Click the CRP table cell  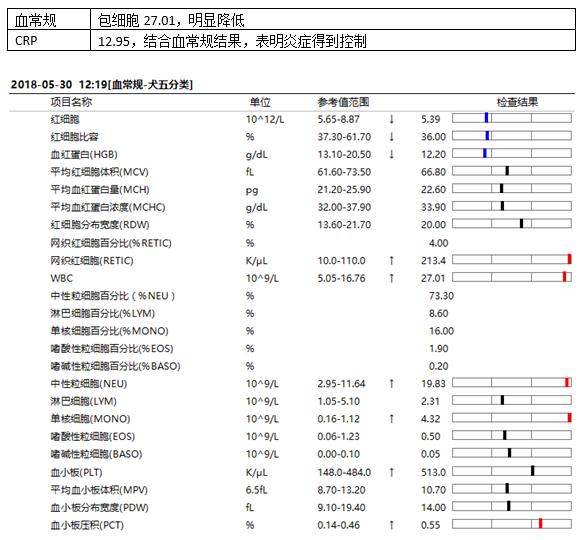[x=49, y=40]
